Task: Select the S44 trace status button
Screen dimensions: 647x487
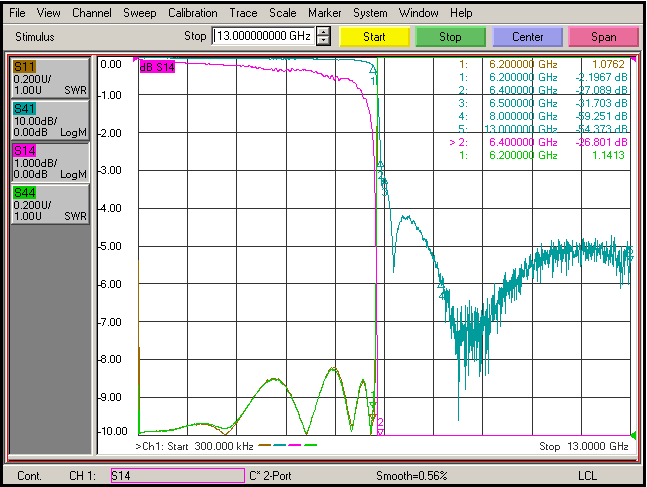Action: (50, 204)
